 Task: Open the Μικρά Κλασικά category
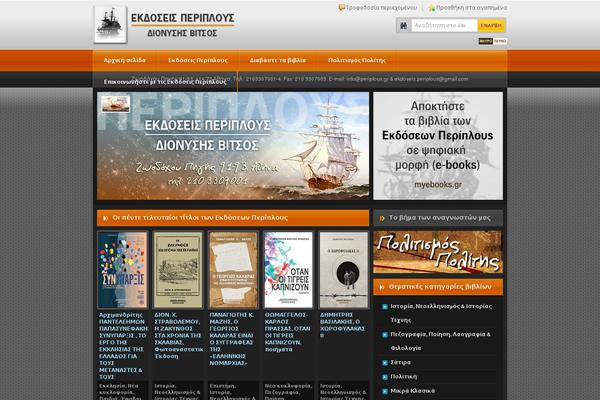[412, 391]
